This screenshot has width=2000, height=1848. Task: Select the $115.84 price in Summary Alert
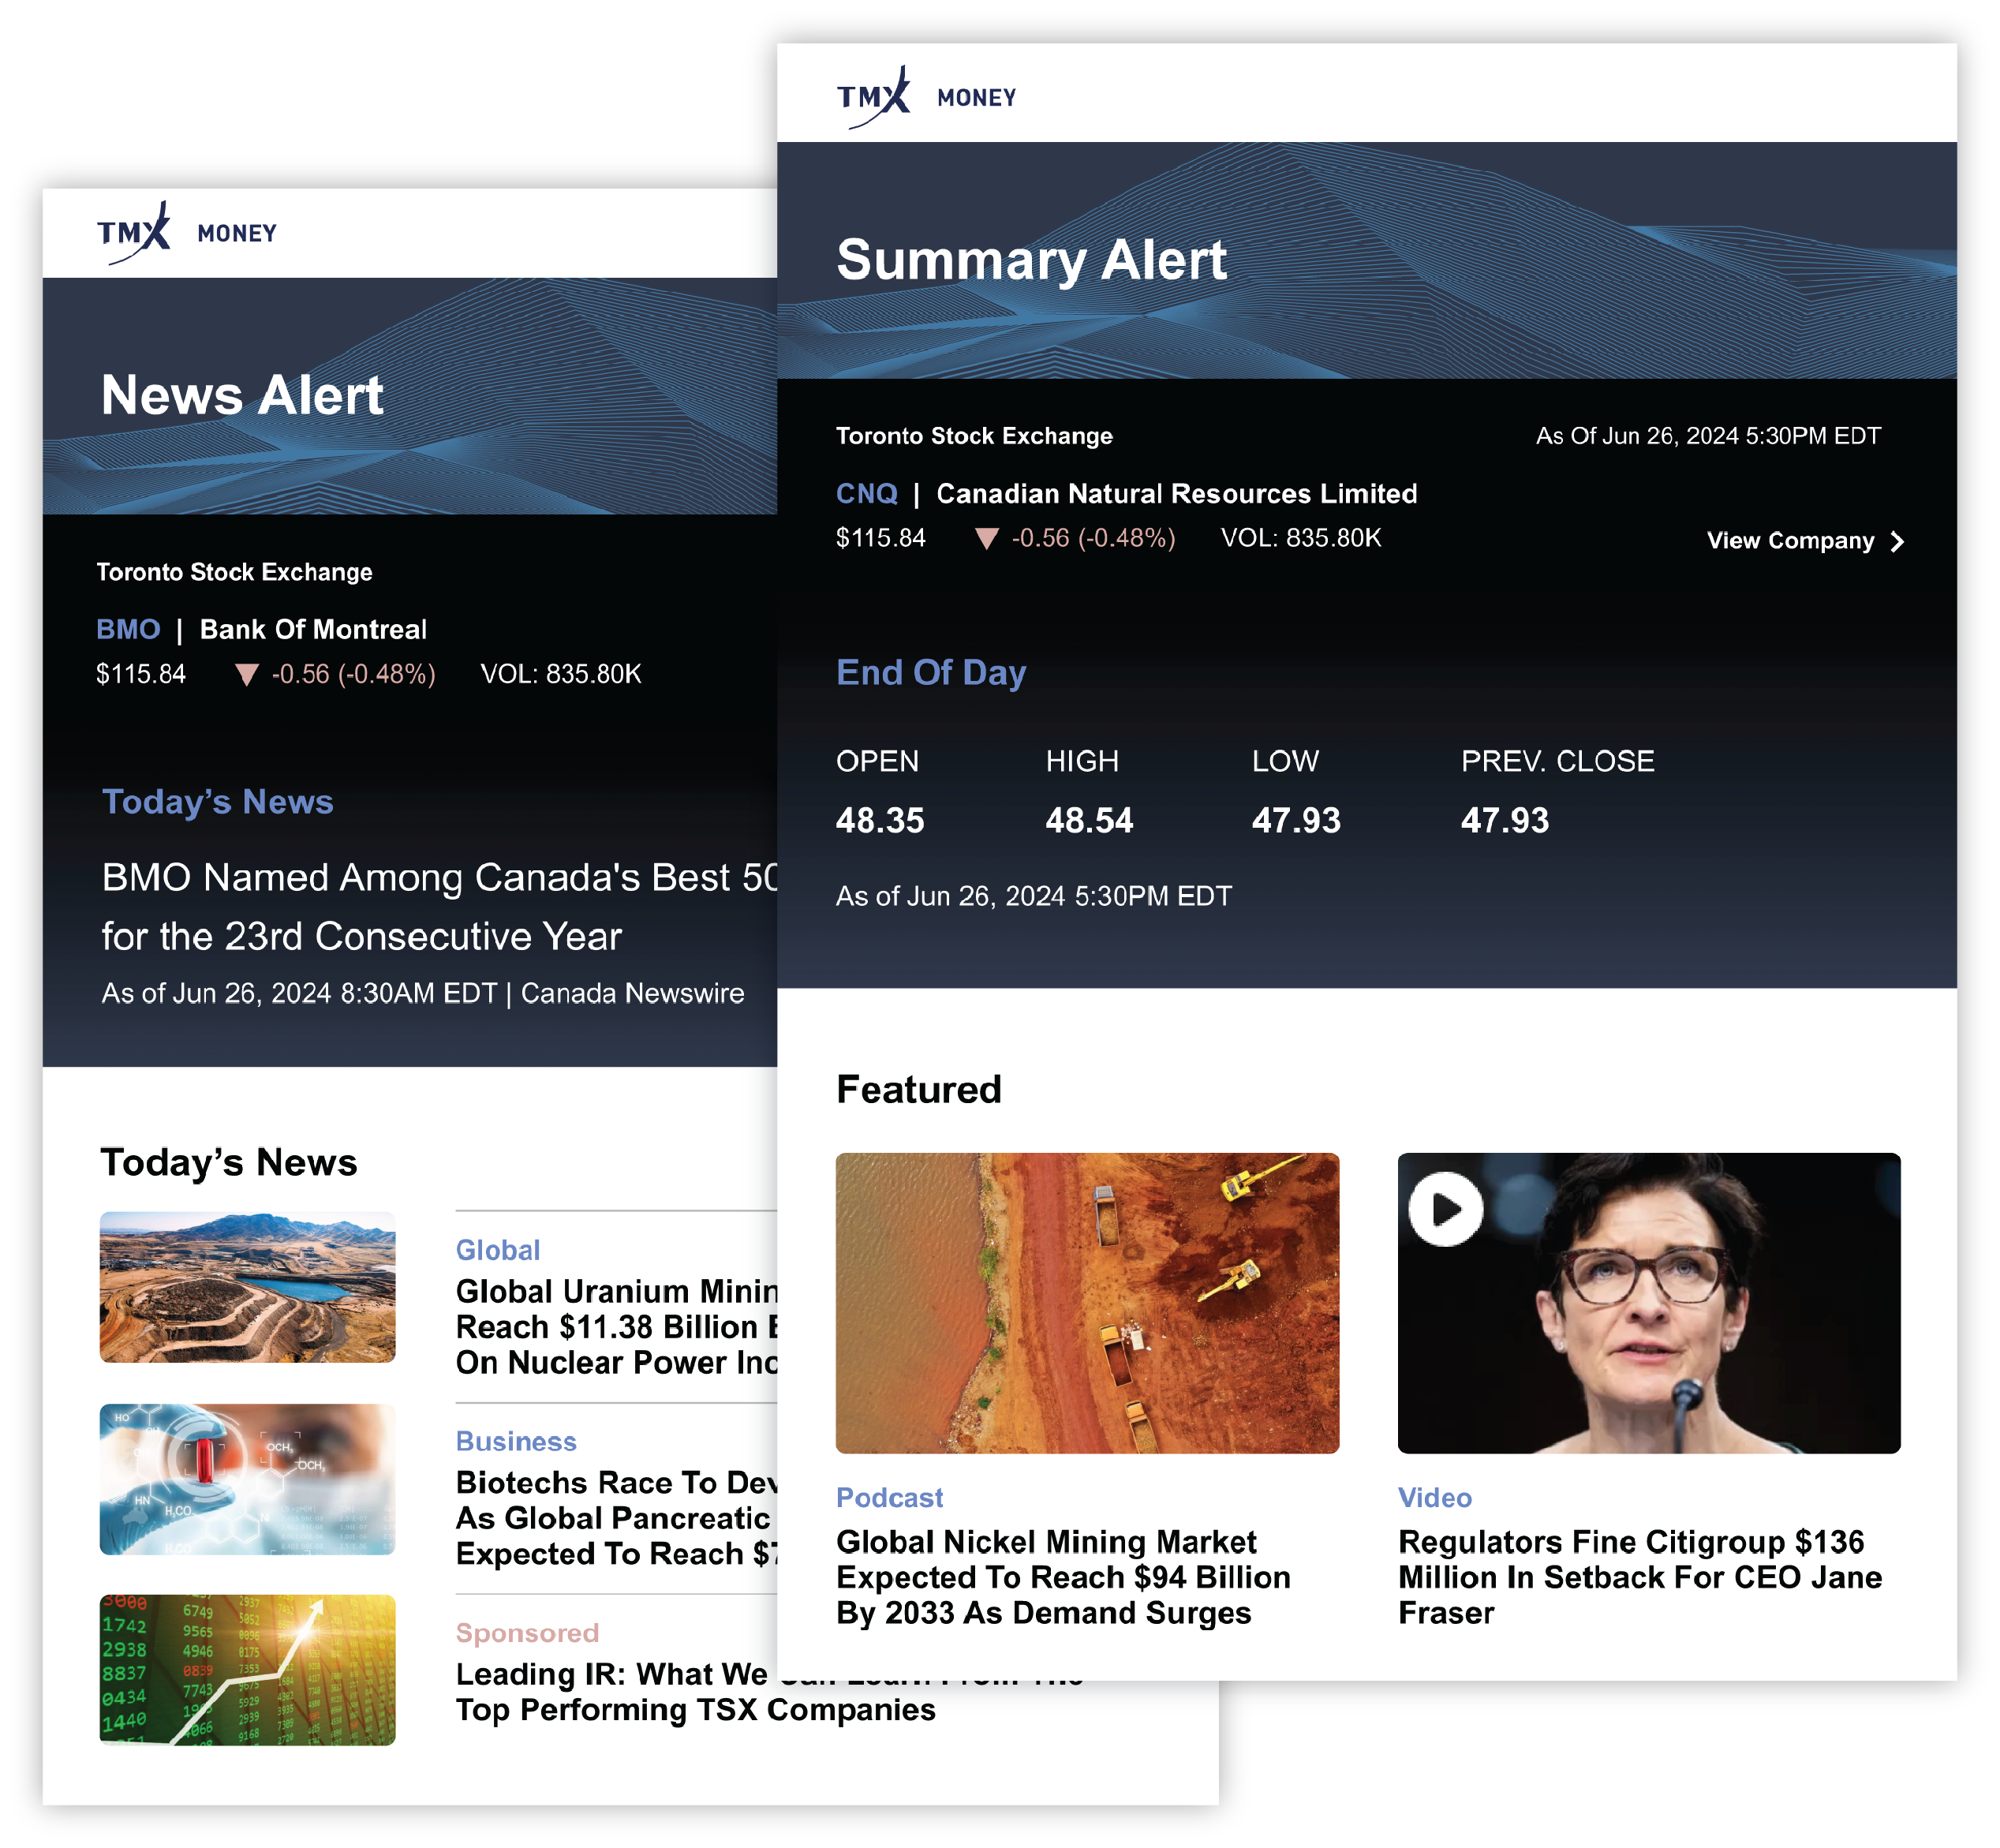click(880, 538)
